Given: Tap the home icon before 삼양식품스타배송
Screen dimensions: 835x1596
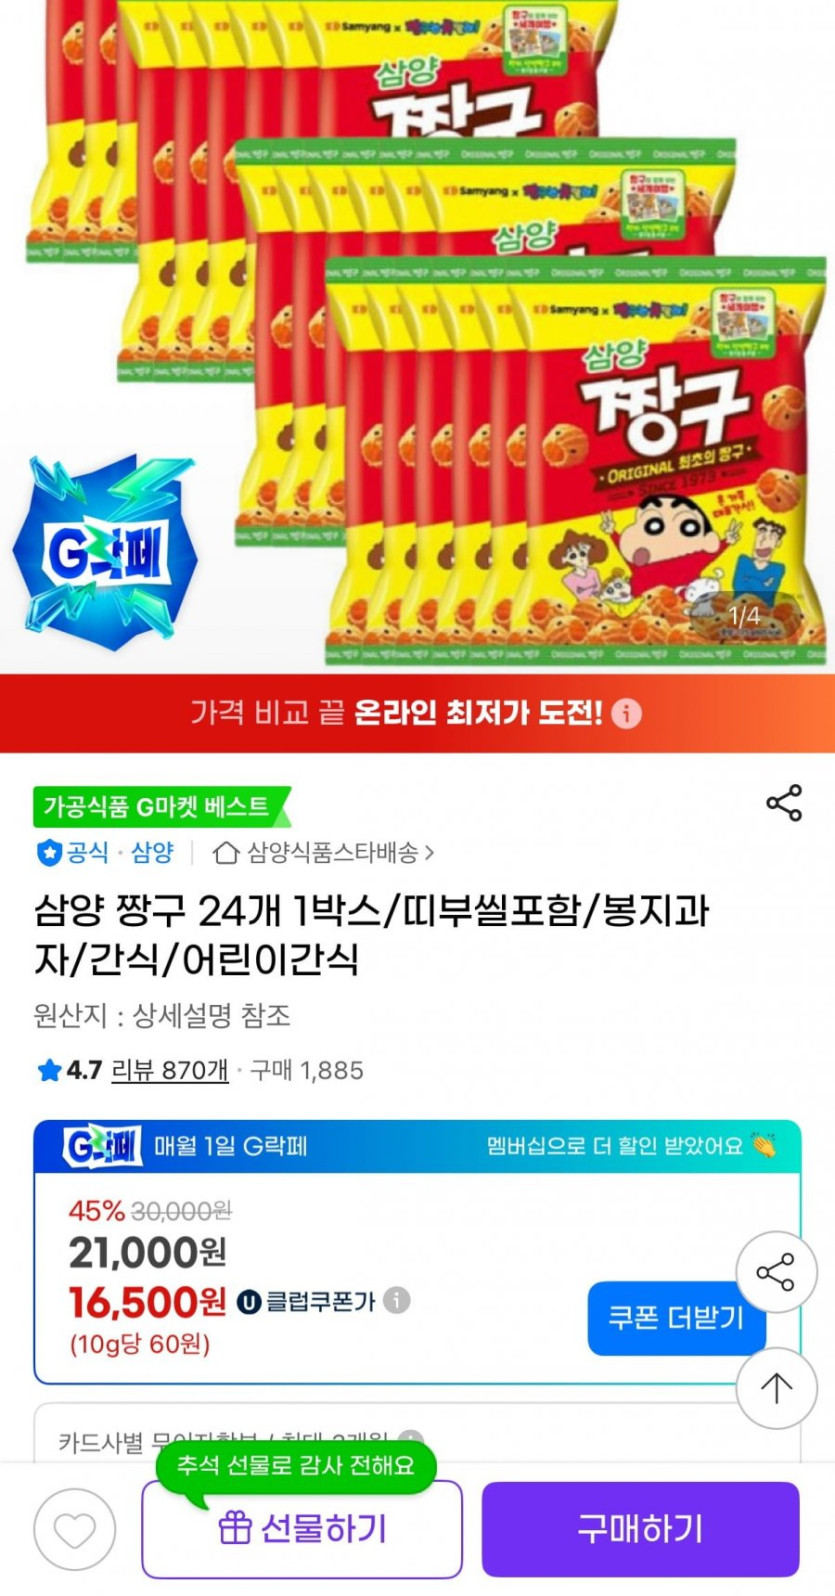Looking at the screenshot, I should (x=226, y=852).
